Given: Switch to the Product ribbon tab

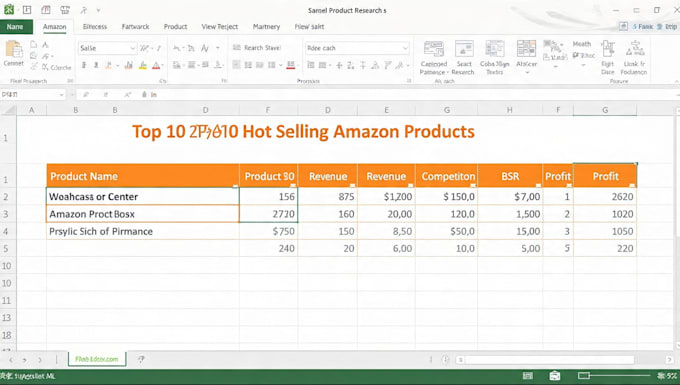Looking at the screenshot, I should coord(175,27).
